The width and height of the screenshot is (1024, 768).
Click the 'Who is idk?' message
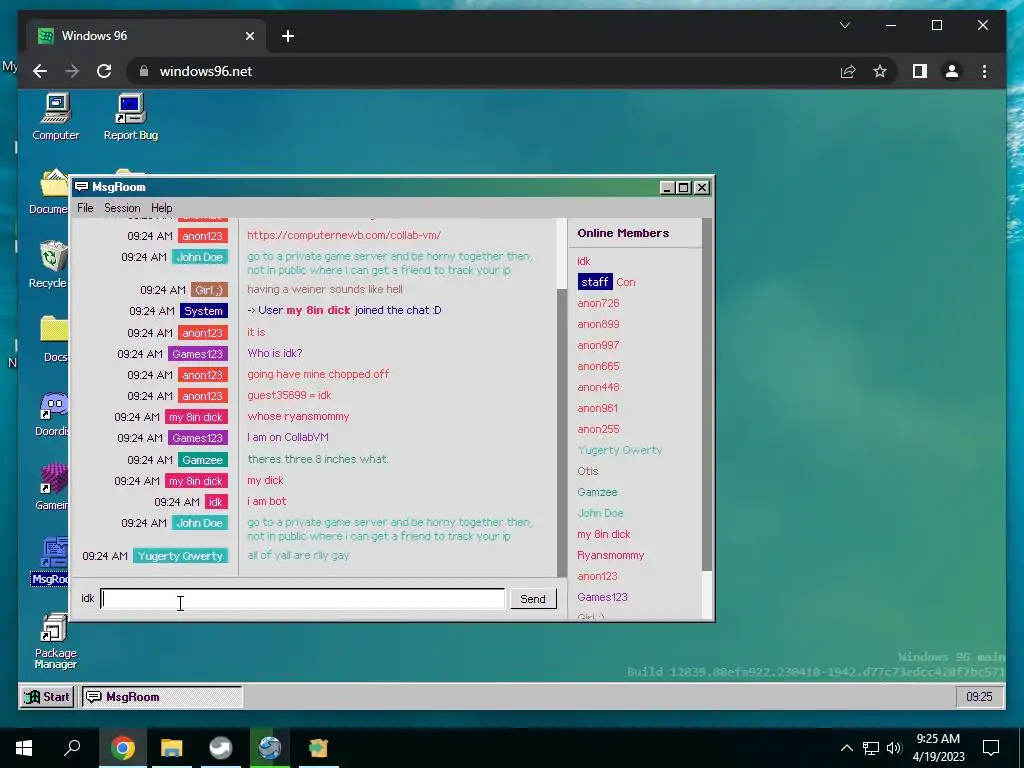click(x=274, y=353)
